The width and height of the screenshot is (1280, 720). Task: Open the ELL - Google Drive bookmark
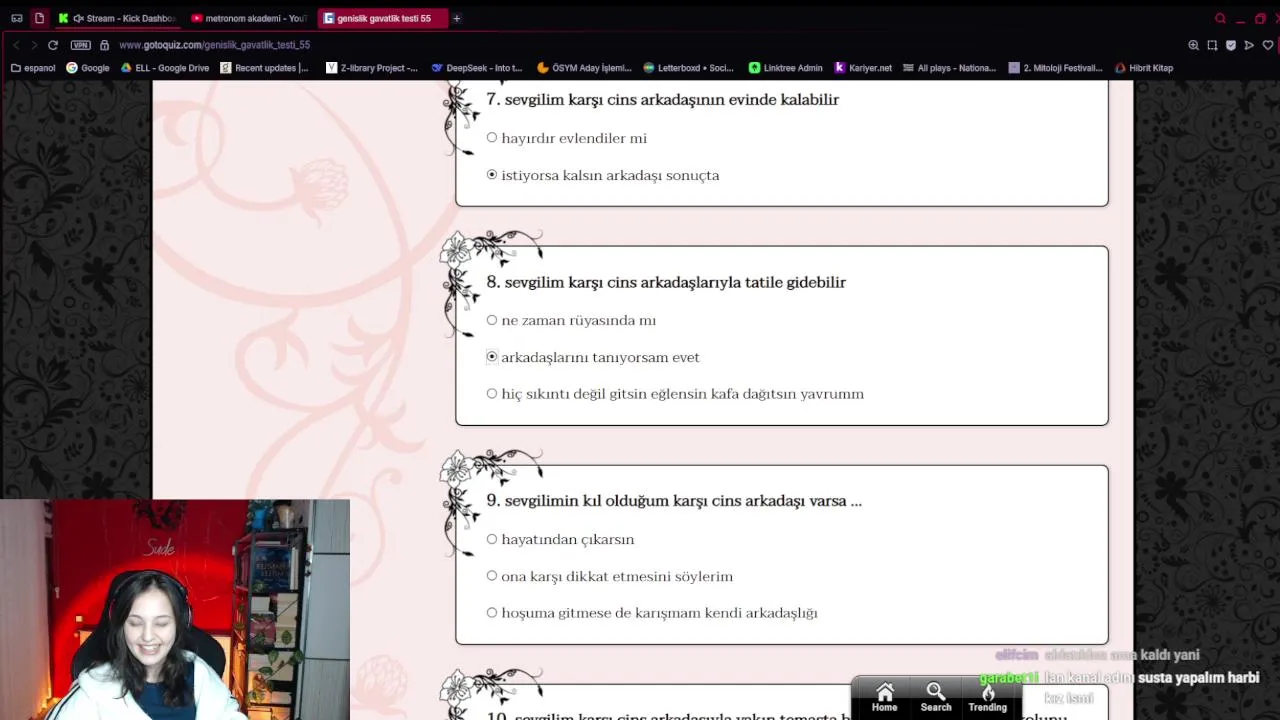(x=165, y=68)
